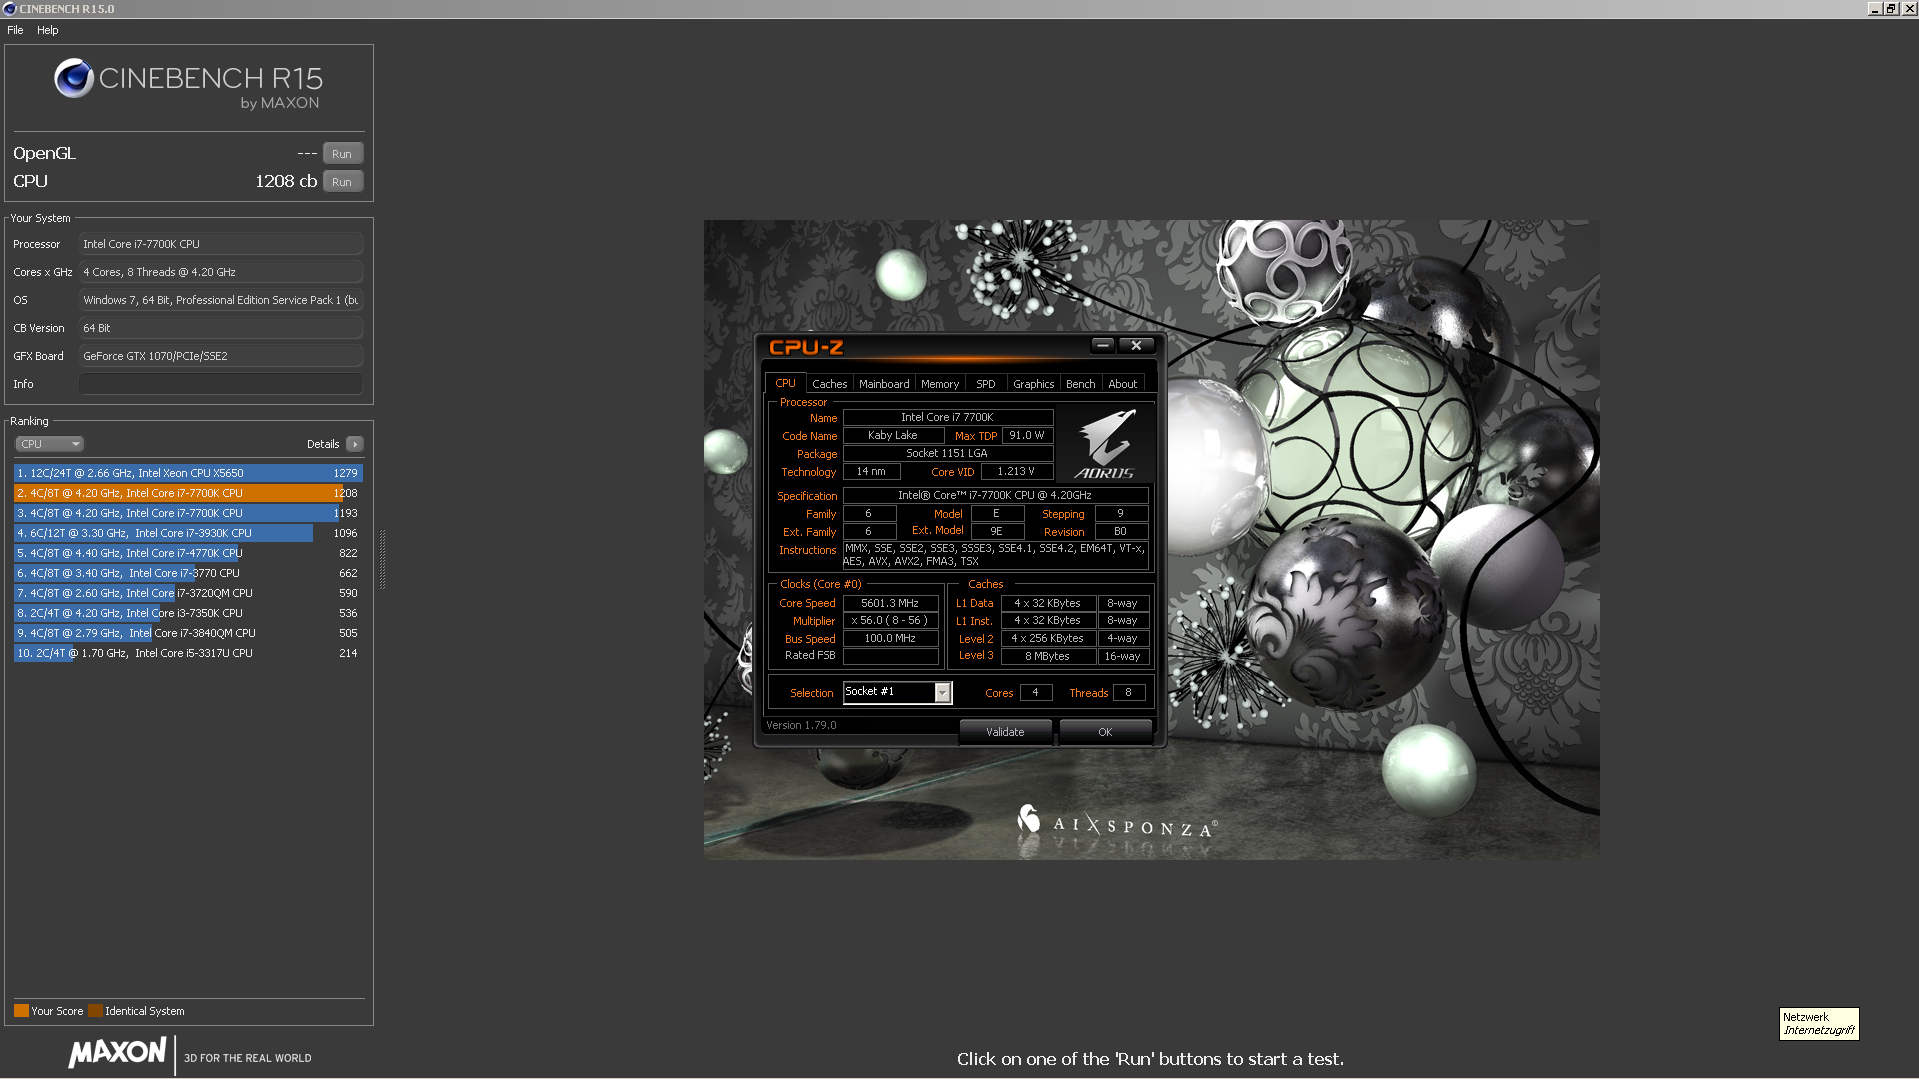Click the Specification field in CPU-Z
This screenshot has width=1919, height=1079.
[x=995, y=496]
